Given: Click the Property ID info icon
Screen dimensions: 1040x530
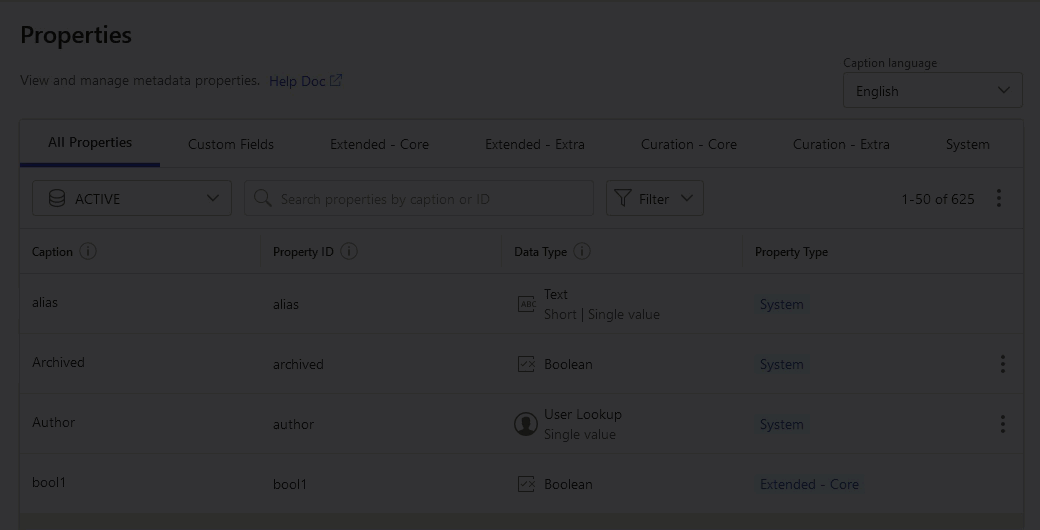Looking at the screenshot, I should pos(349,251).
